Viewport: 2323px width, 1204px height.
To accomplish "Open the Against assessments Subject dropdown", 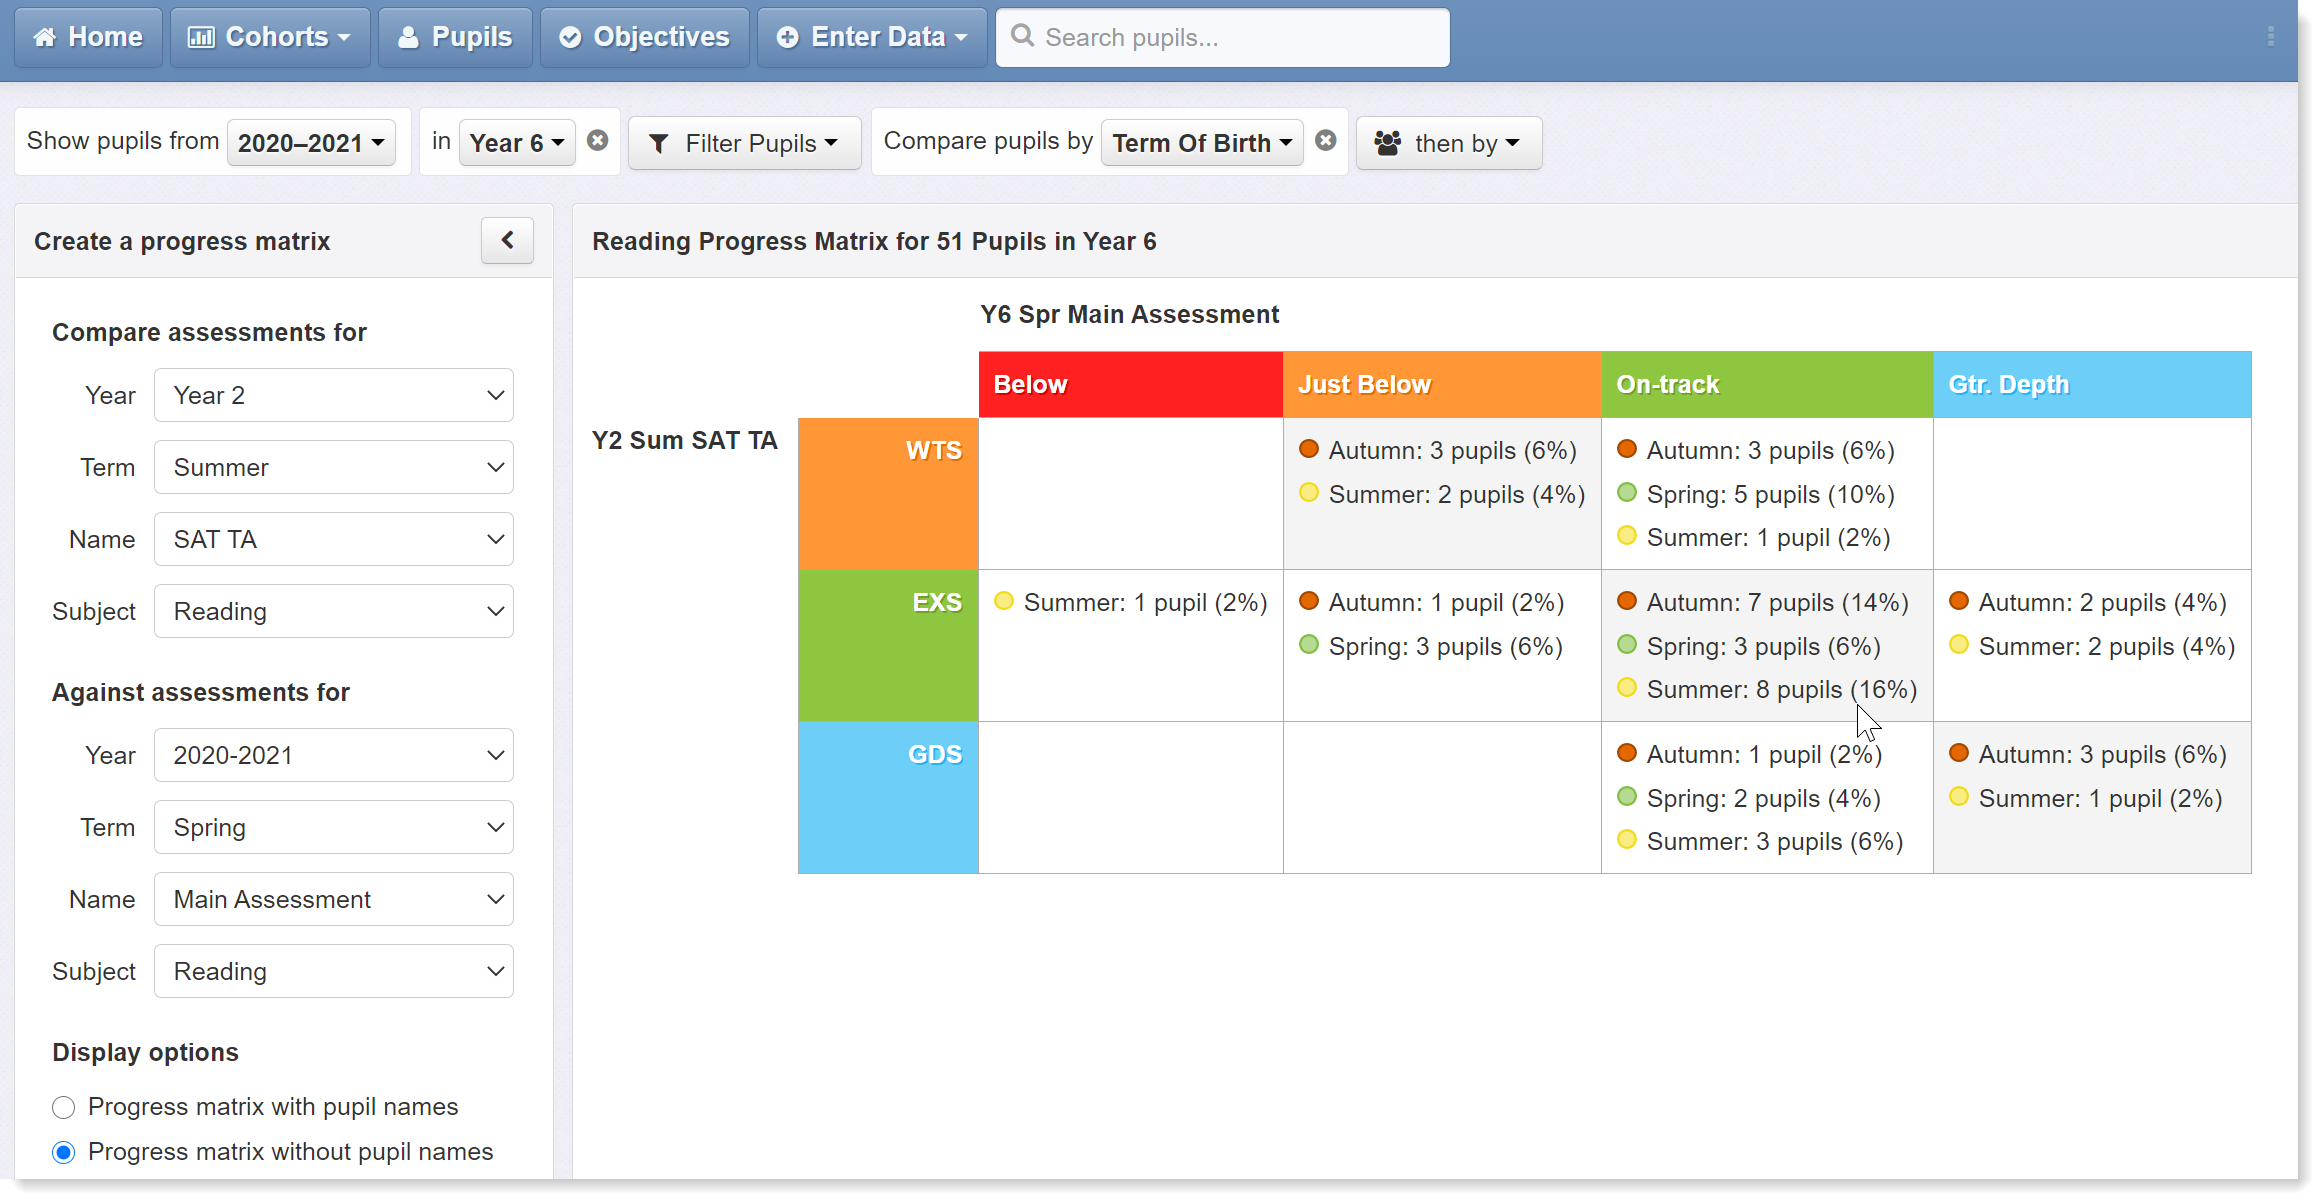I will point(334,971).
